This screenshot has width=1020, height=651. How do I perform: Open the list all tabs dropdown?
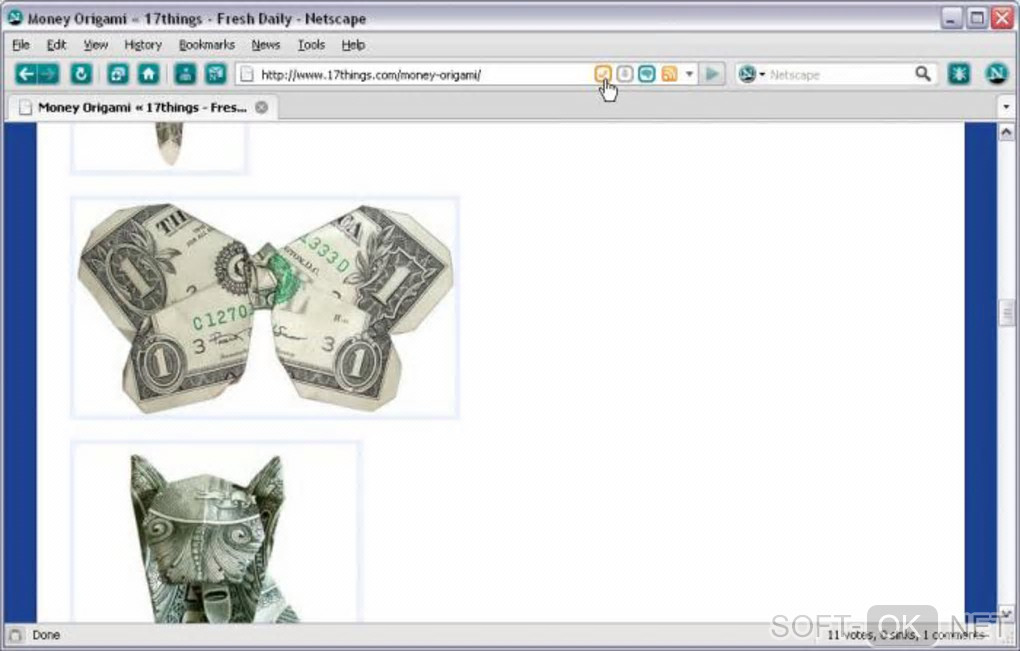coord(1006,107)
